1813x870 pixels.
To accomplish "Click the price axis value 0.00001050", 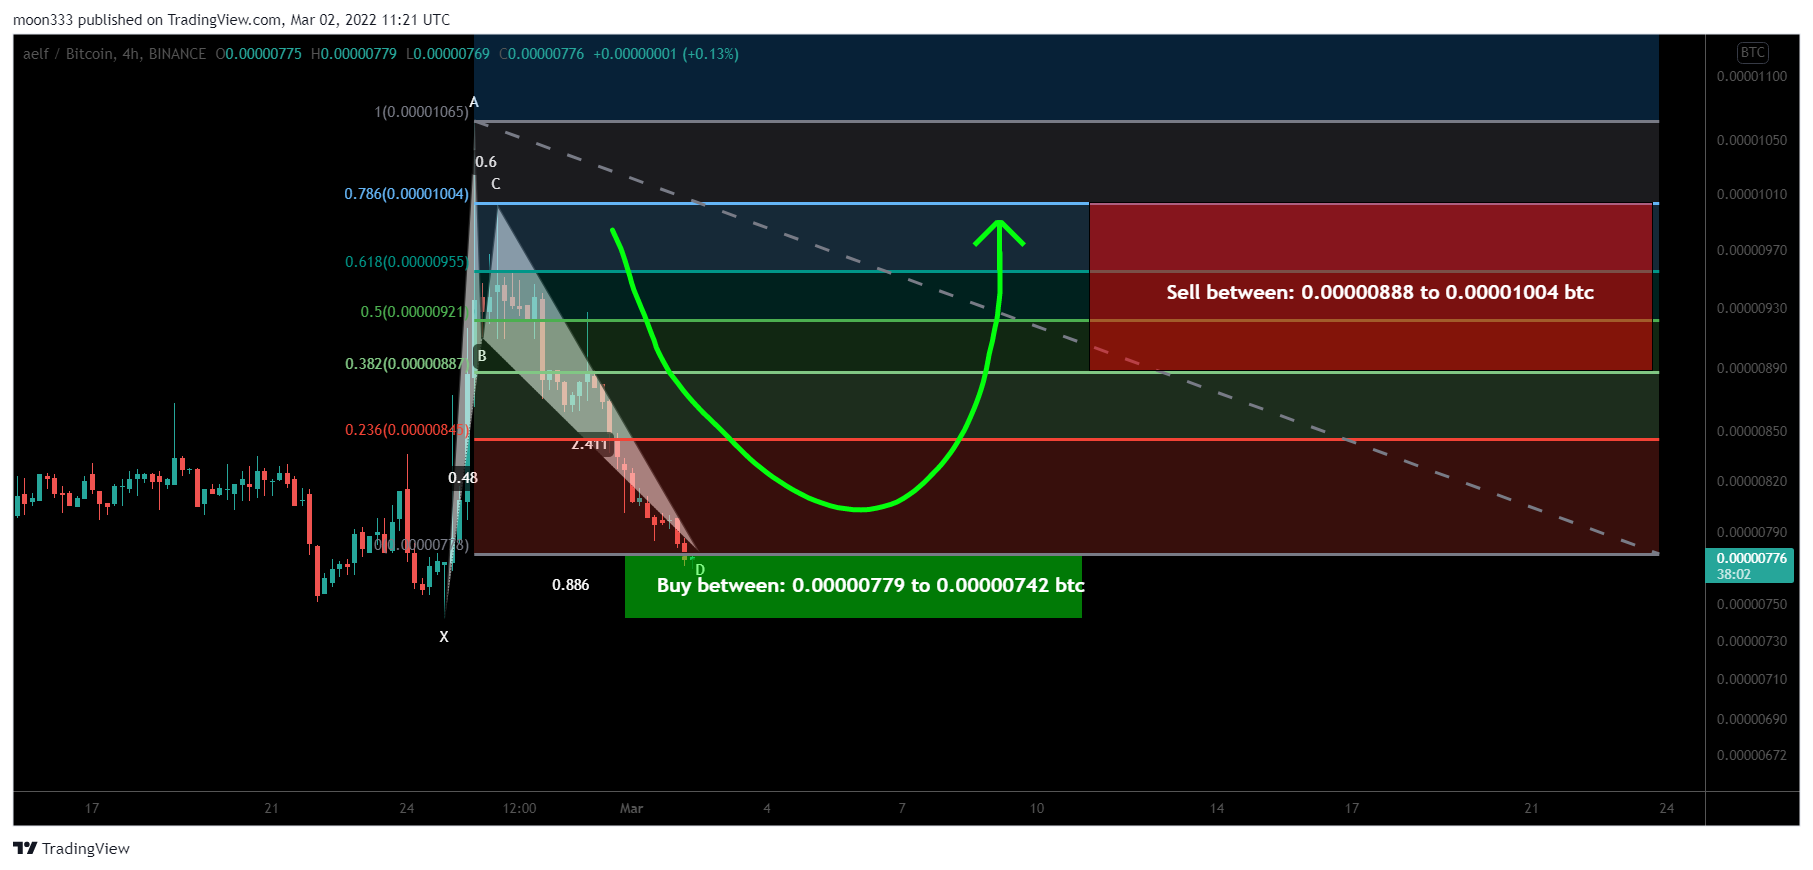I will pyautogui.click(x=1752, y=140).
